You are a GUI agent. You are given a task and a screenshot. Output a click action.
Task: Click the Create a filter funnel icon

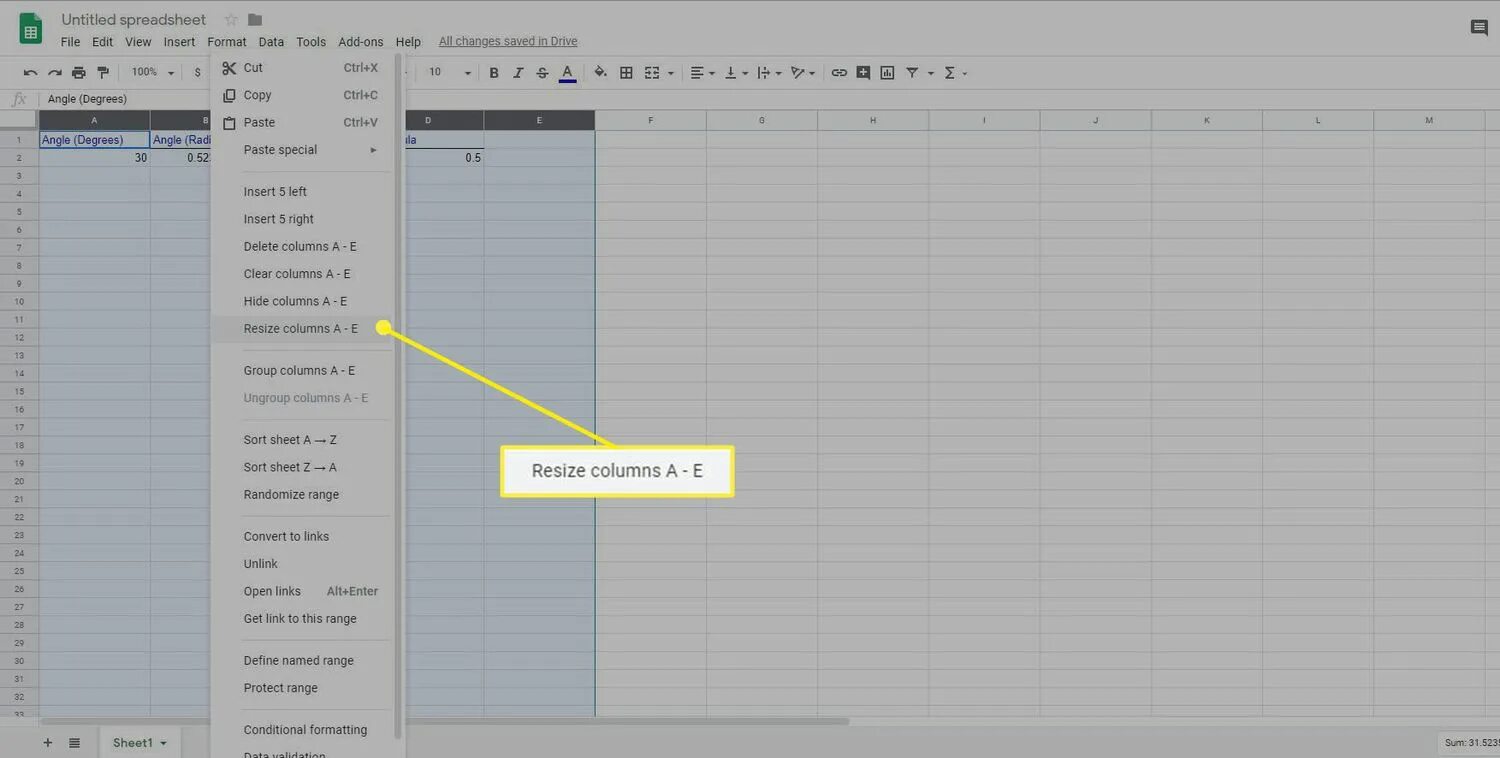[x=912, y=73]
